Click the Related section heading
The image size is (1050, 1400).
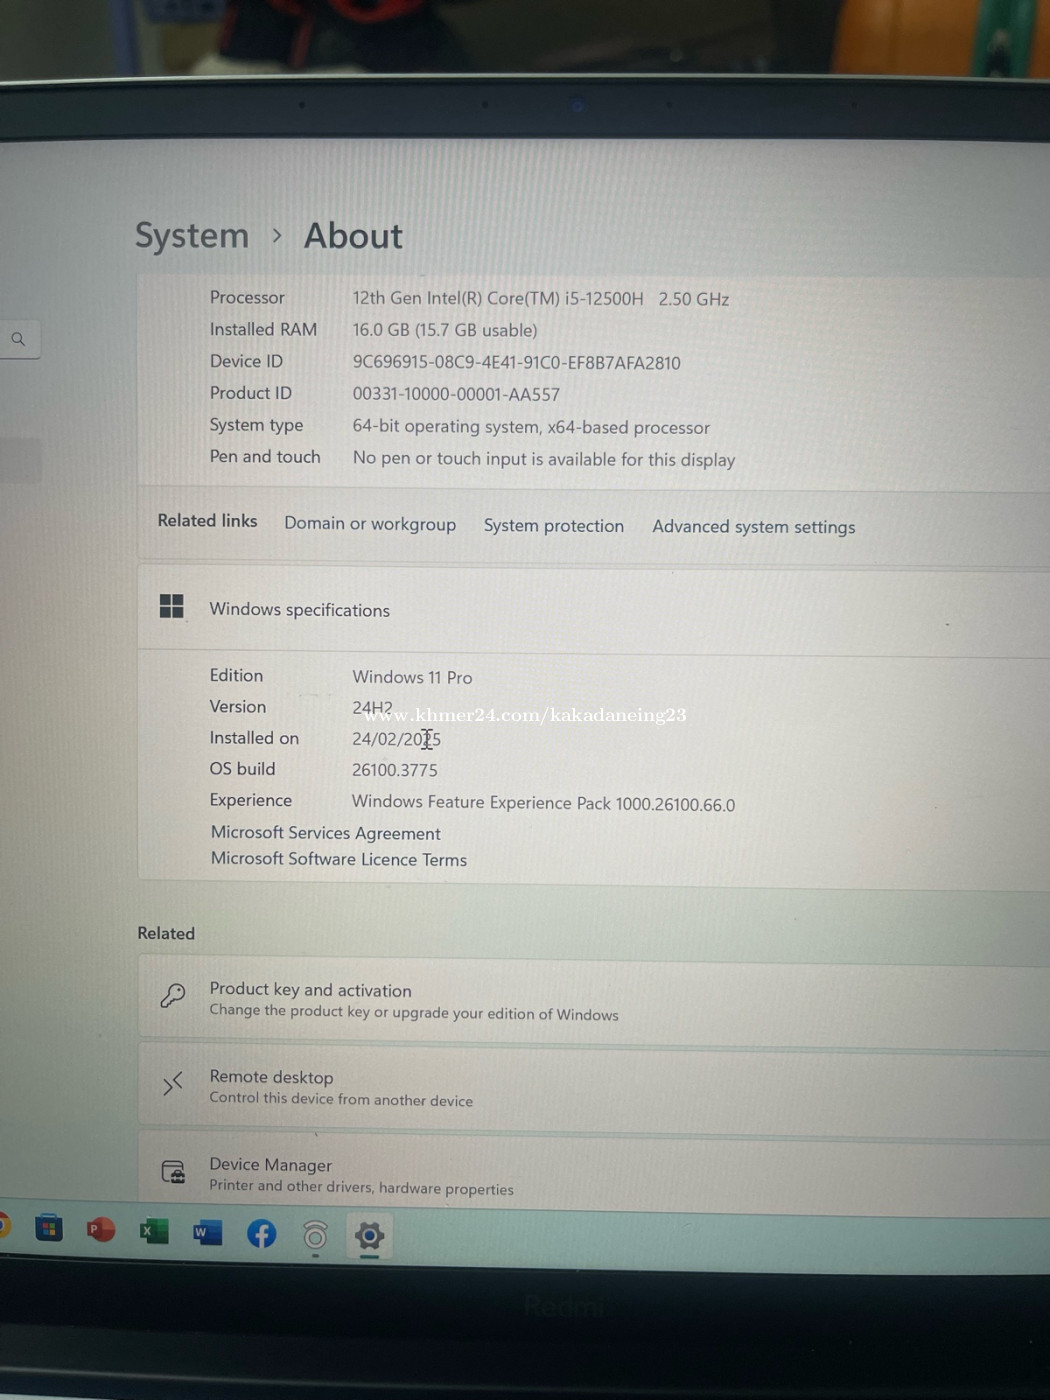(x=166, y=933)
